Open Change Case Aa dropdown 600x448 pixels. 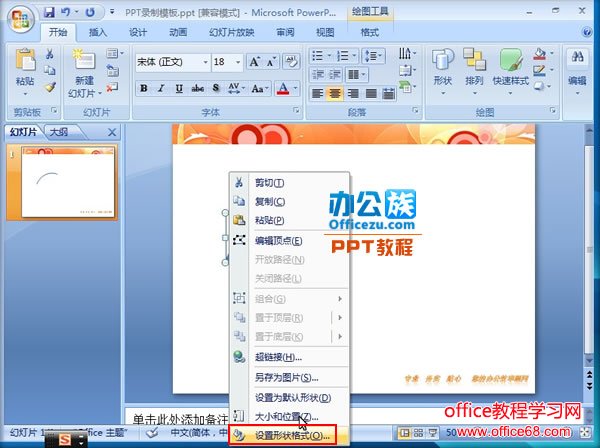pos(261,89)
